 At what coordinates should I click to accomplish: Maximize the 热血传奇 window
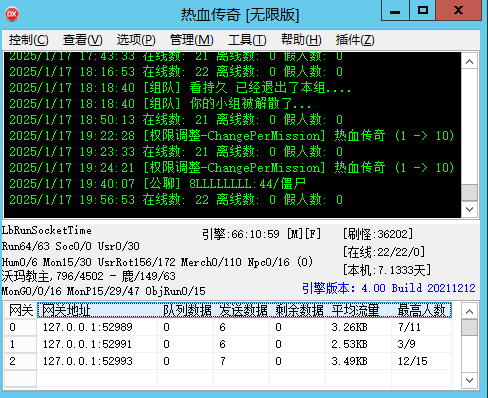(423, 11)
